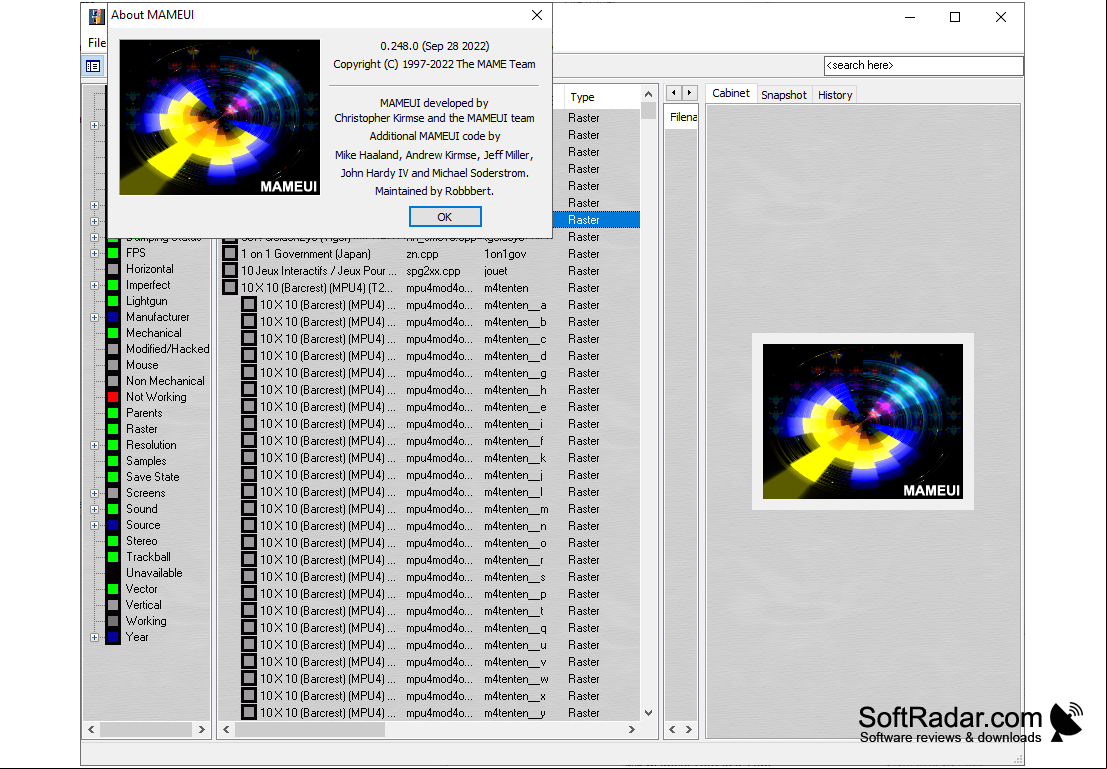Select the Parents folder icon

[113, 413]
